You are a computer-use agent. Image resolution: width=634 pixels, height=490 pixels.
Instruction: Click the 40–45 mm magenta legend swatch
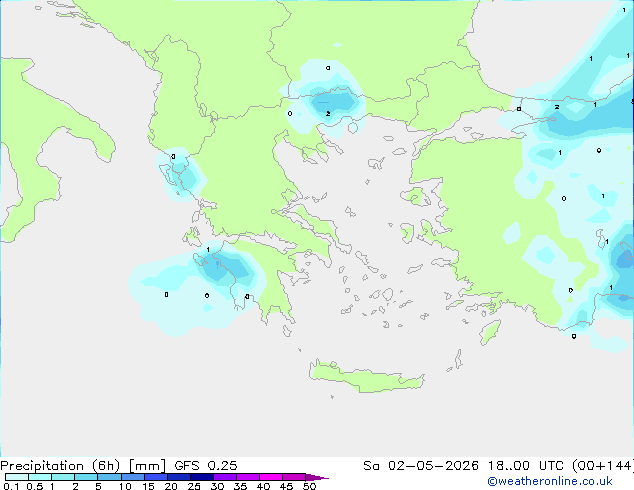271,477
